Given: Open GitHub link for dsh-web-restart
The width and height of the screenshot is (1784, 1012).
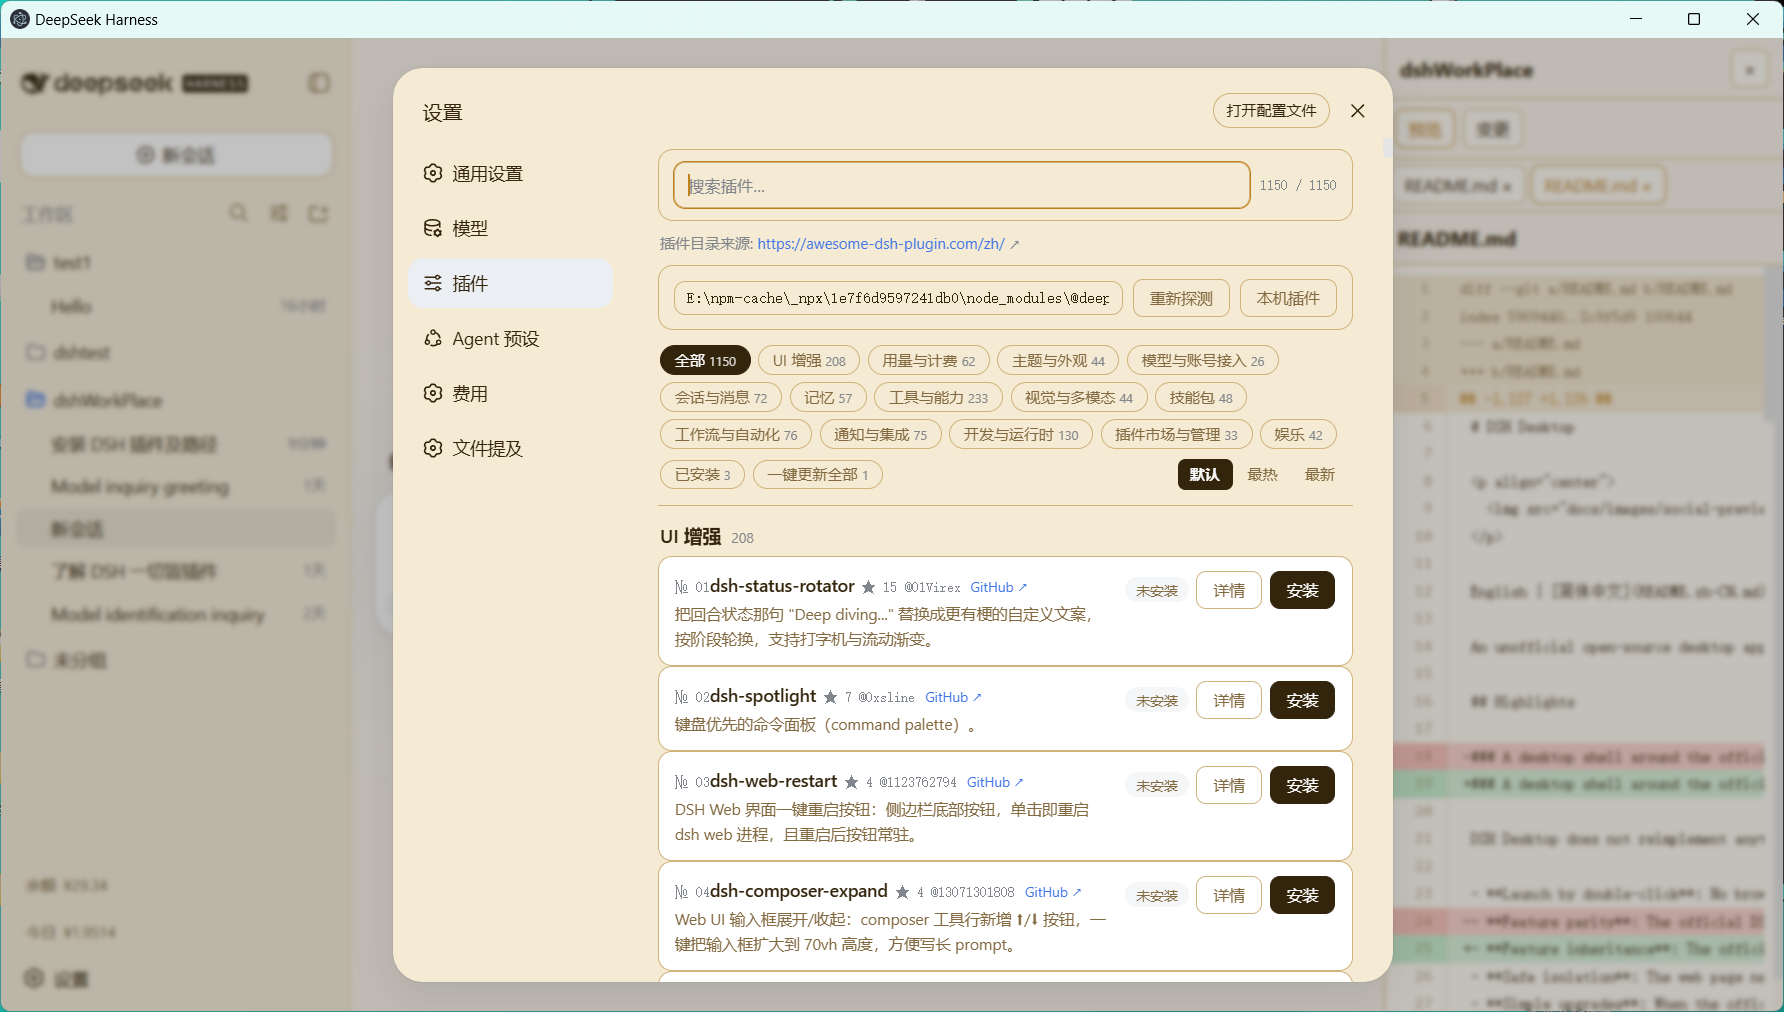Looking at the screenshot, I should coord(995,783).
